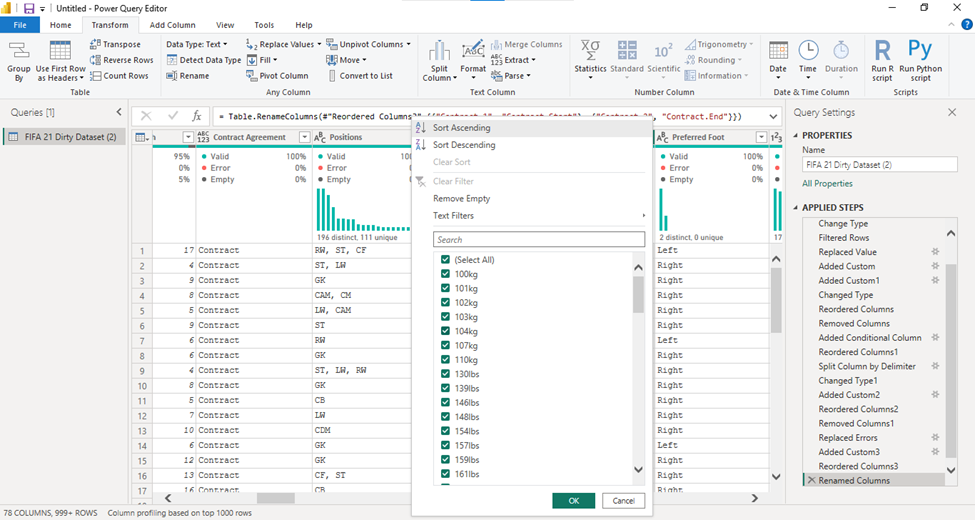The image size is (975, 520).
Task: Click the Scientific icon
Action: point(663,51)
